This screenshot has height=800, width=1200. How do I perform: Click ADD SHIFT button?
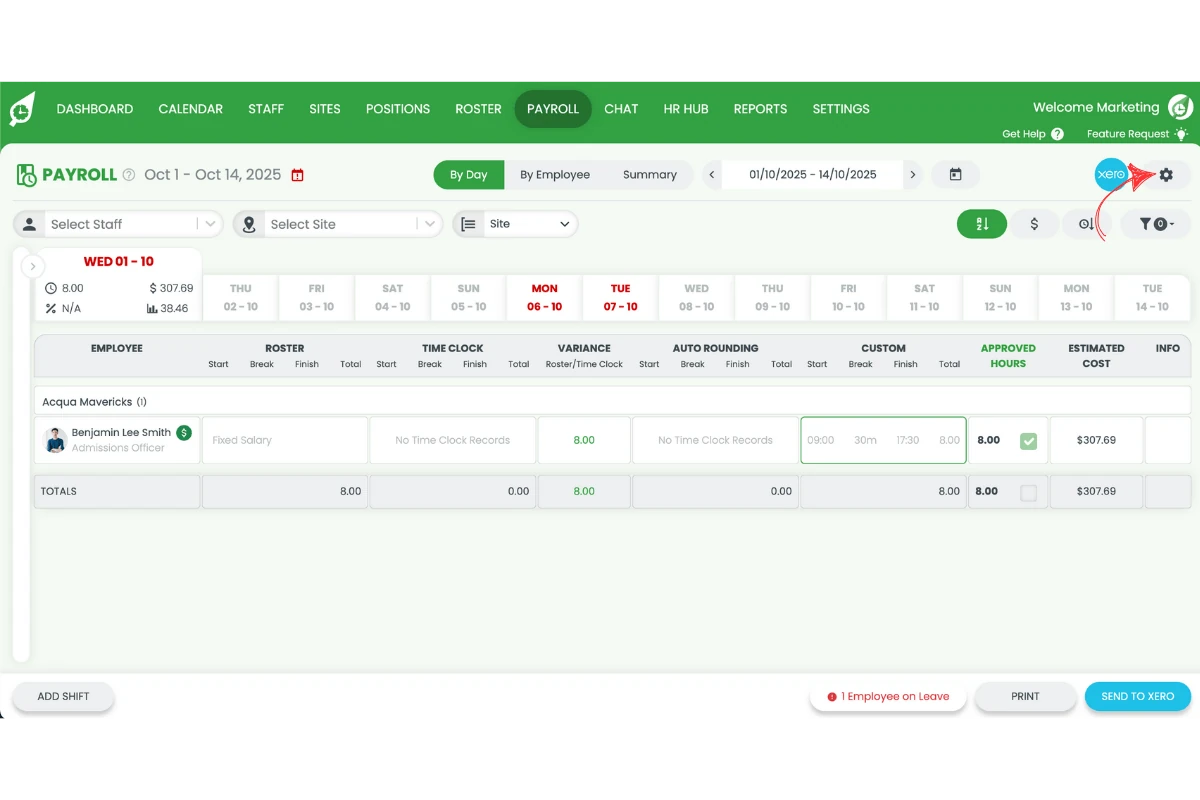63,696
